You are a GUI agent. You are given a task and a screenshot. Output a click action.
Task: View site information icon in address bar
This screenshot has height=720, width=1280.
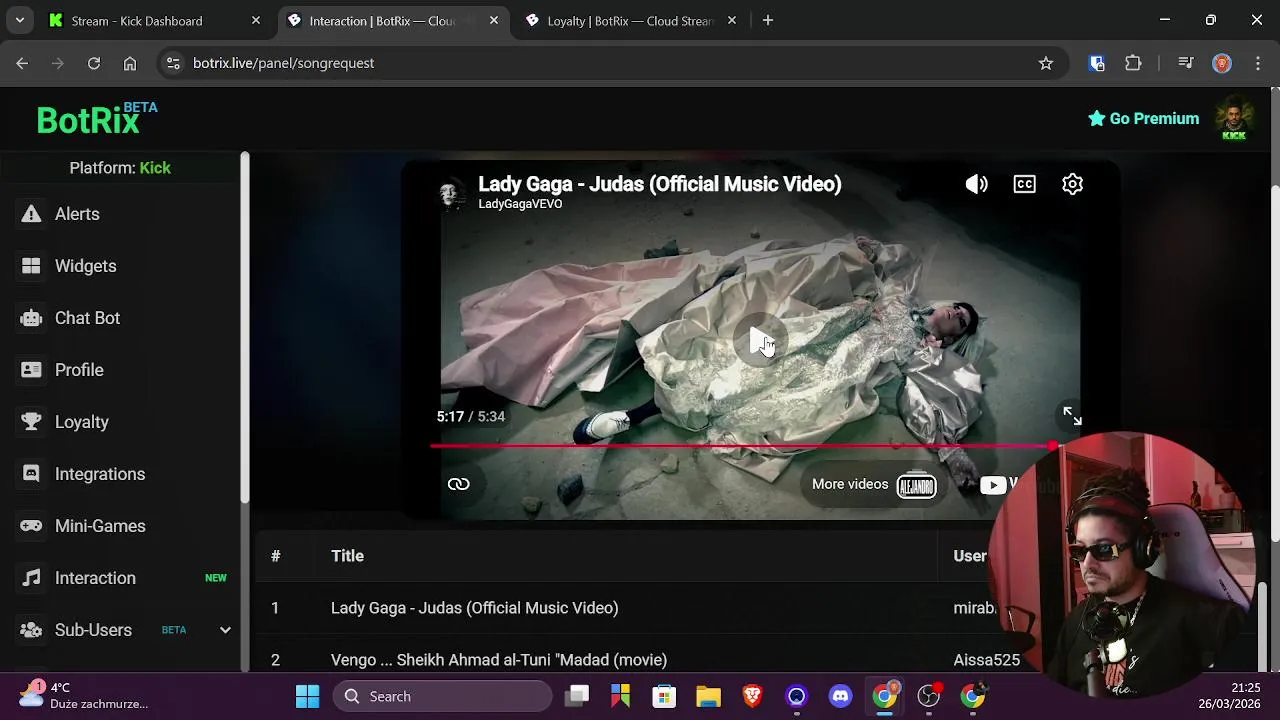[x=173, y=63]
